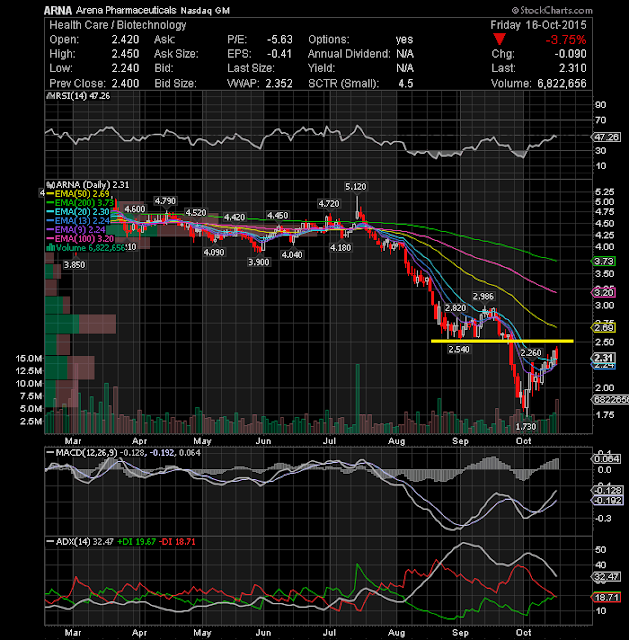Click the -0.192 MACD signal axis tag
Viewport: 629px width, 640px height.
(607, 500)
